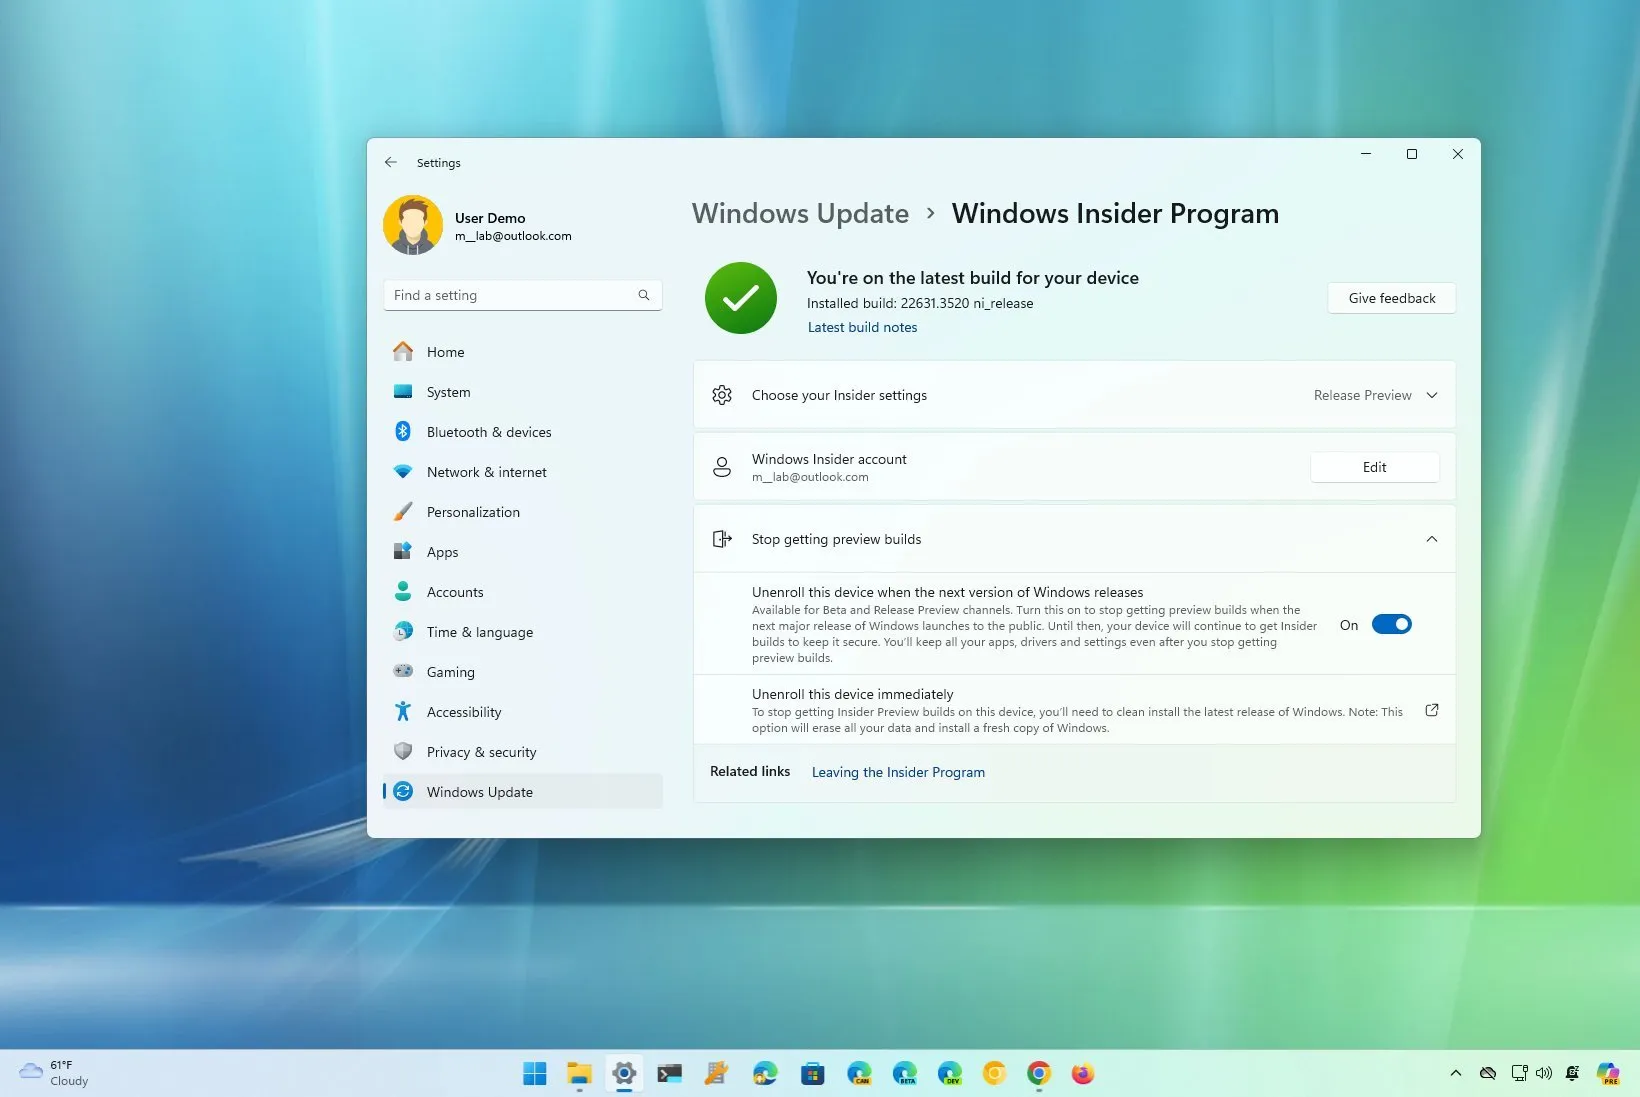Open Network & internet settings
1640x1097 pixels.
coord(522,472)
